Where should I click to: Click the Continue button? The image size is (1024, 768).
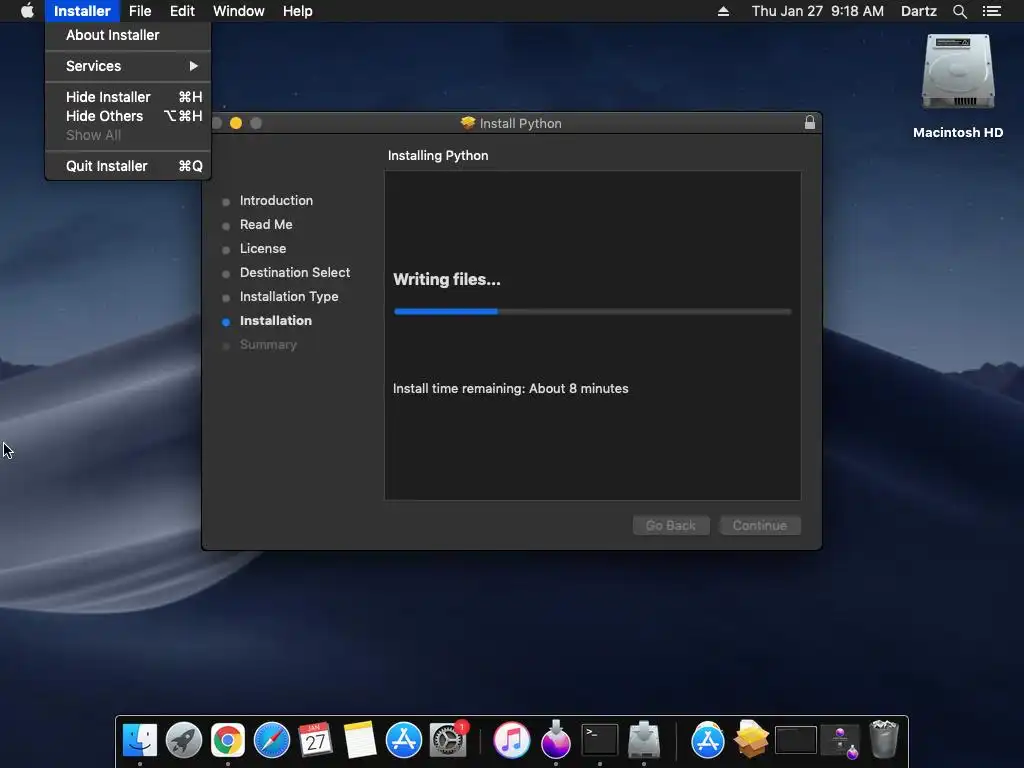760,526
